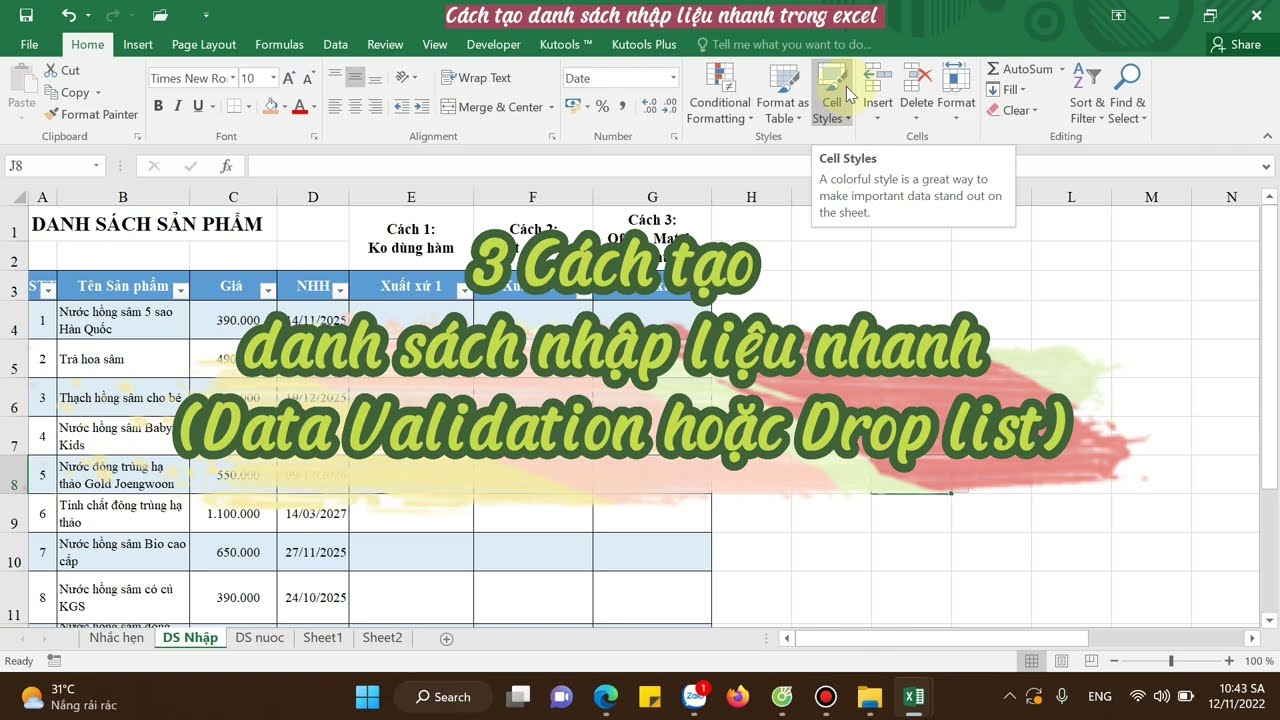Viewport: 1280px width, 720px height.
Task: Toggle Middle Align alignment
Action: click(355, 77)
